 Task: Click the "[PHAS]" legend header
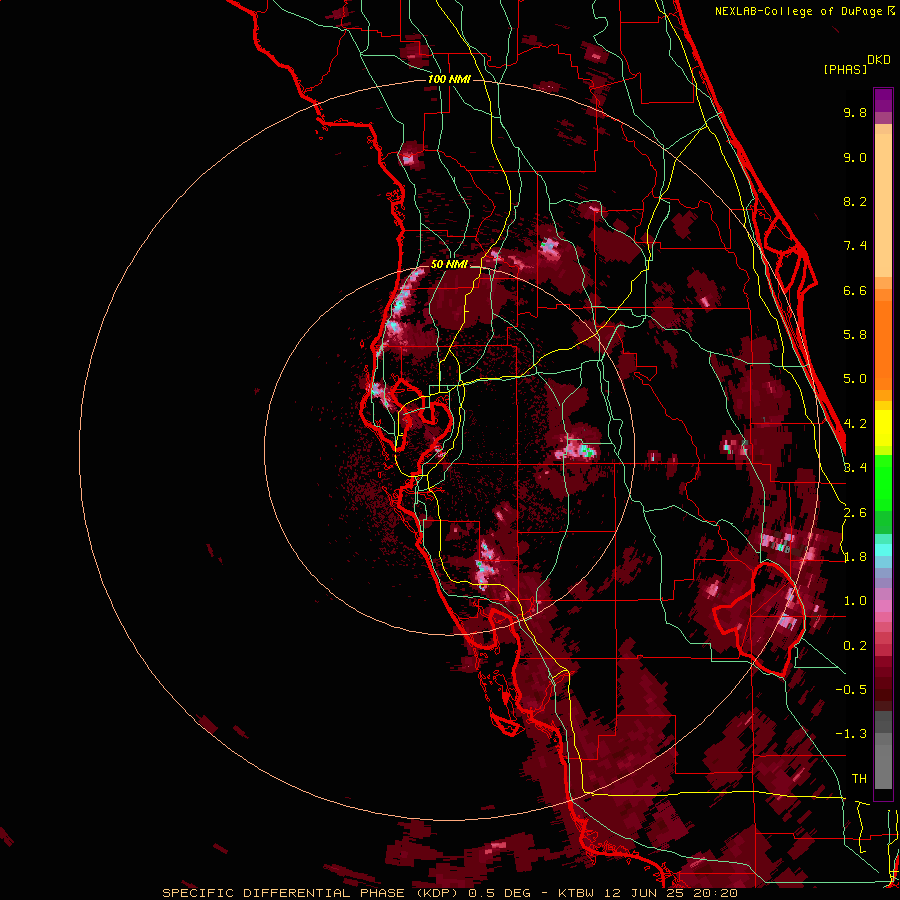(845, 70)
